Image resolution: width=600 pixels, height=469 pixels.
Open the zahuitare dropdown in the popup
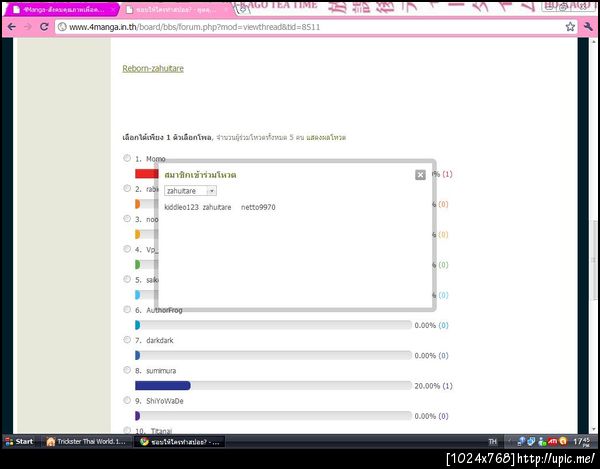[x=190, y=191]
